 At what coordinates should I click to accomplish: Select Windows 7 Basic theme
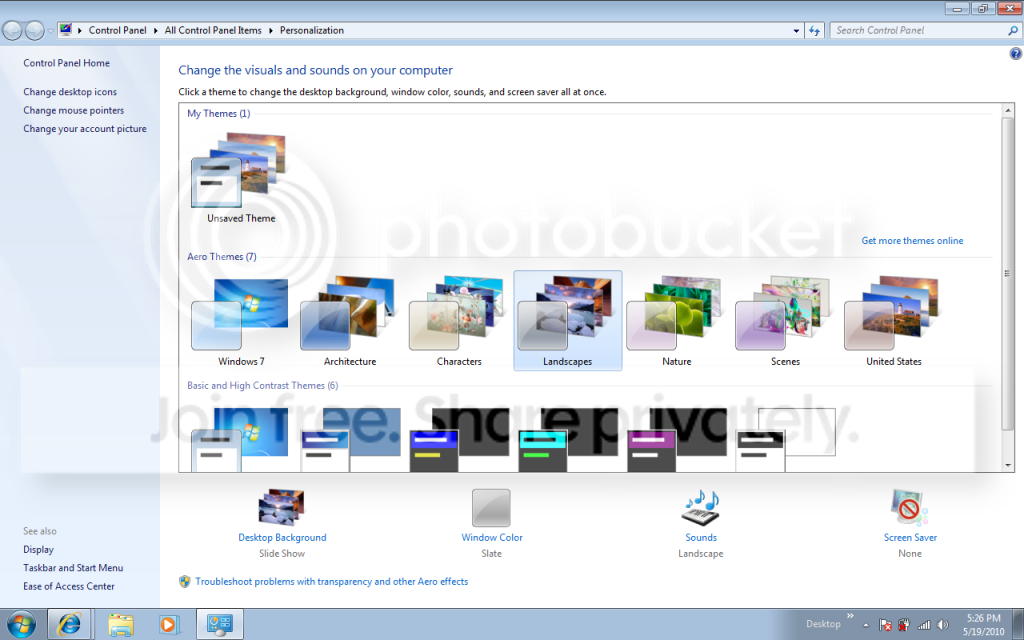[241, 440]
